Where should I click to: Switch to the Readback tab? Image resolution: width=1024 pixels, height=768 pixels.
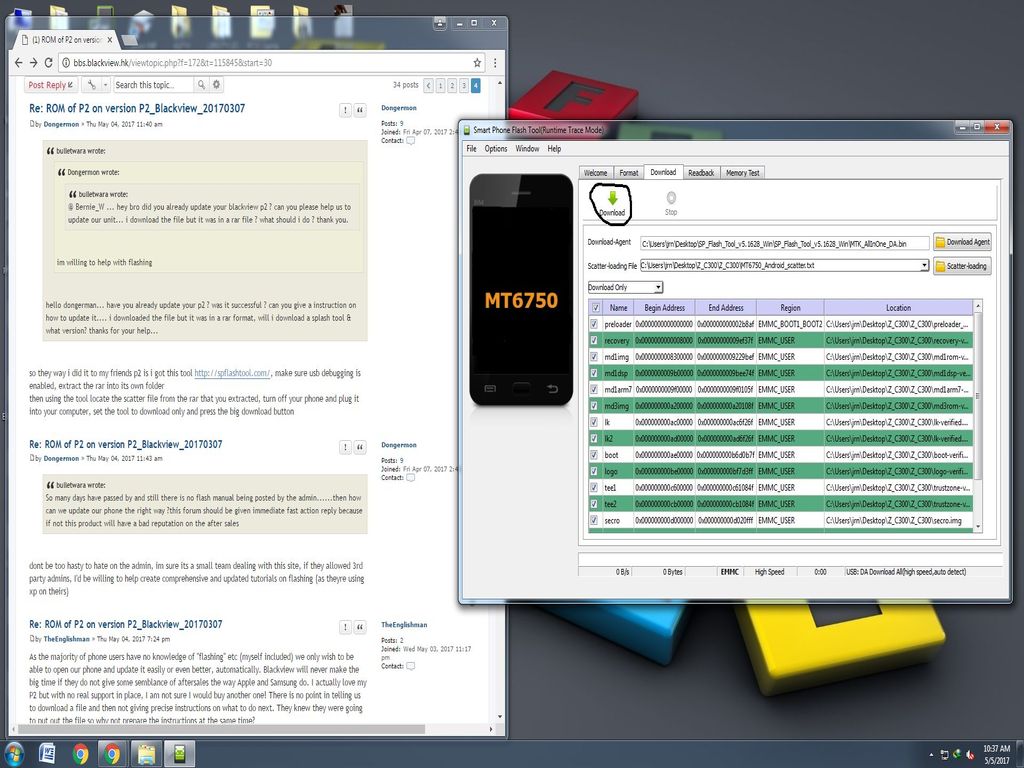[x=701, y=173]
